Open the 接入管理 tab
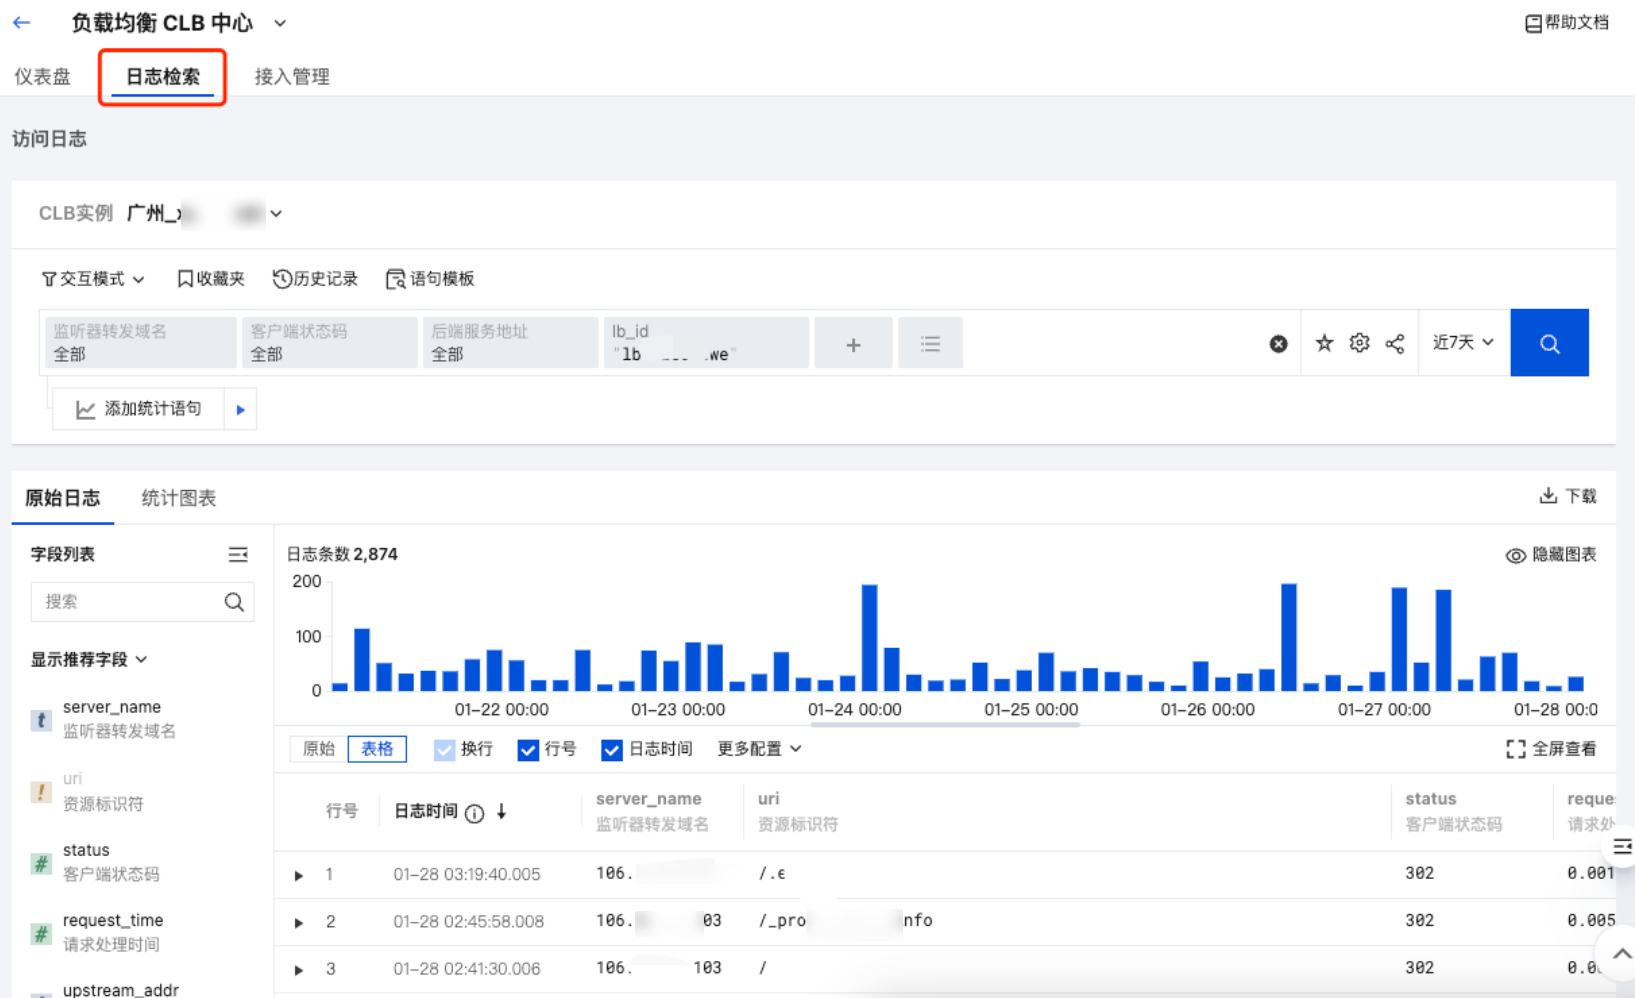Viewport: 1635px width, 998px height. [292, 77]
